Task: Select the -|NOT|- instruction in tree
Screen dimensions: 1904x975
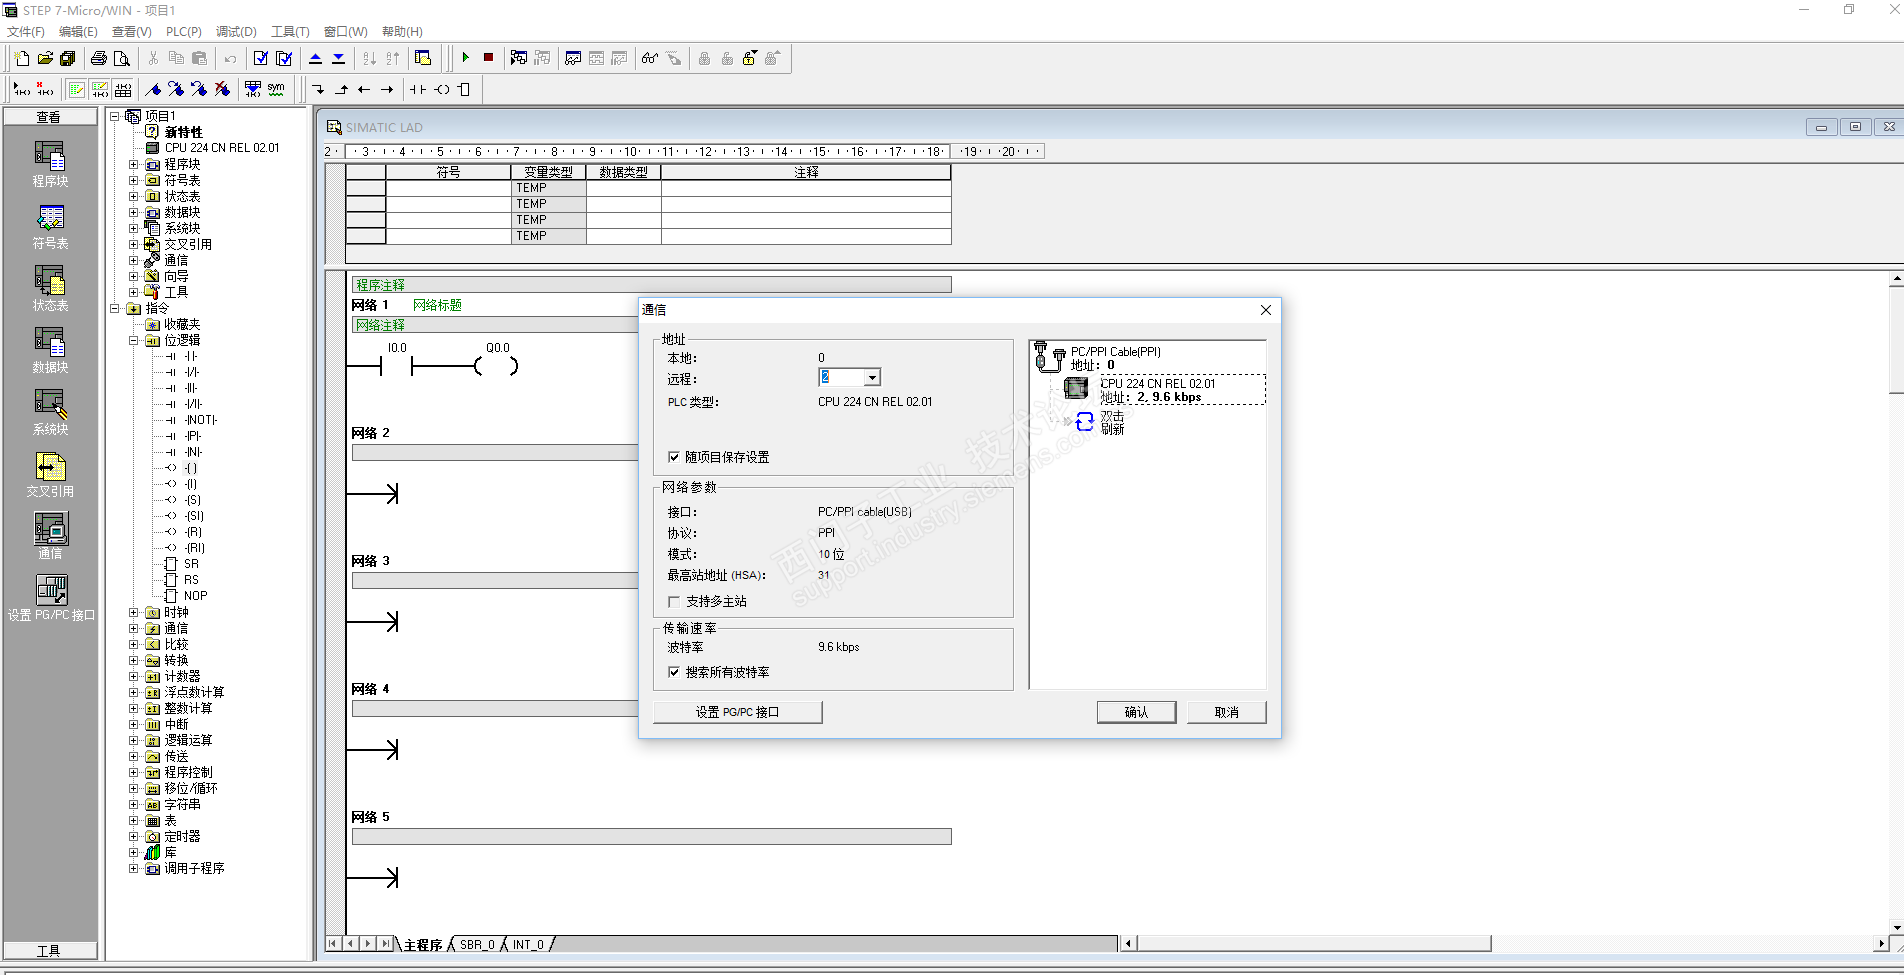Action: (x=201, y=420)
